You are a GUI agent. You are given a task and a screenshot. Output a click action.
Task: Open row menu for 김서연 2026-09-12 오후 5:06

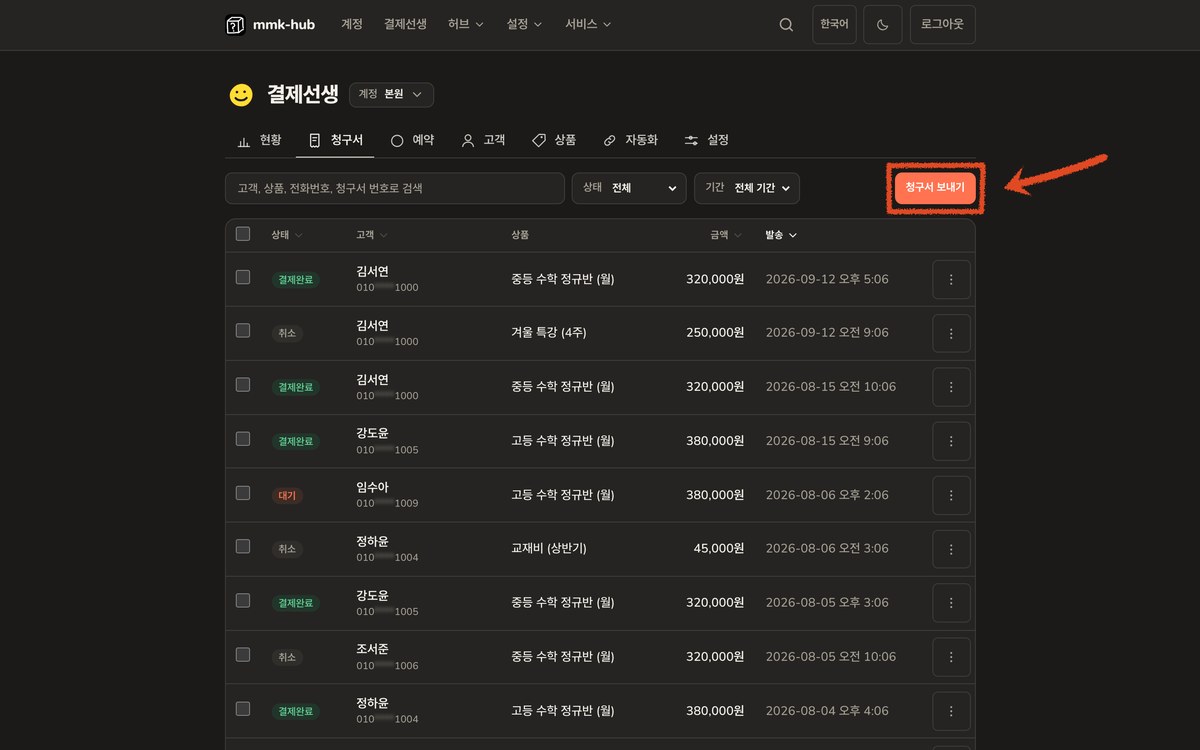coord(951,279)
